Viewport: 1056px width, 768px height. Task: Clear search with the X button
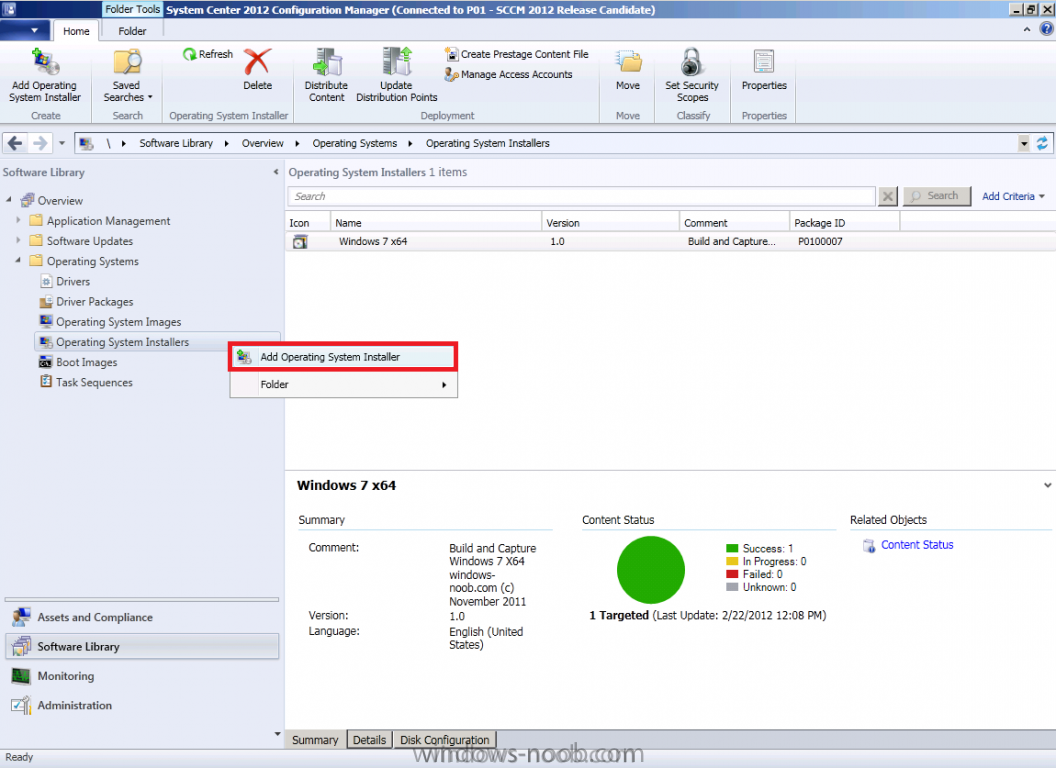pos(888,196)
